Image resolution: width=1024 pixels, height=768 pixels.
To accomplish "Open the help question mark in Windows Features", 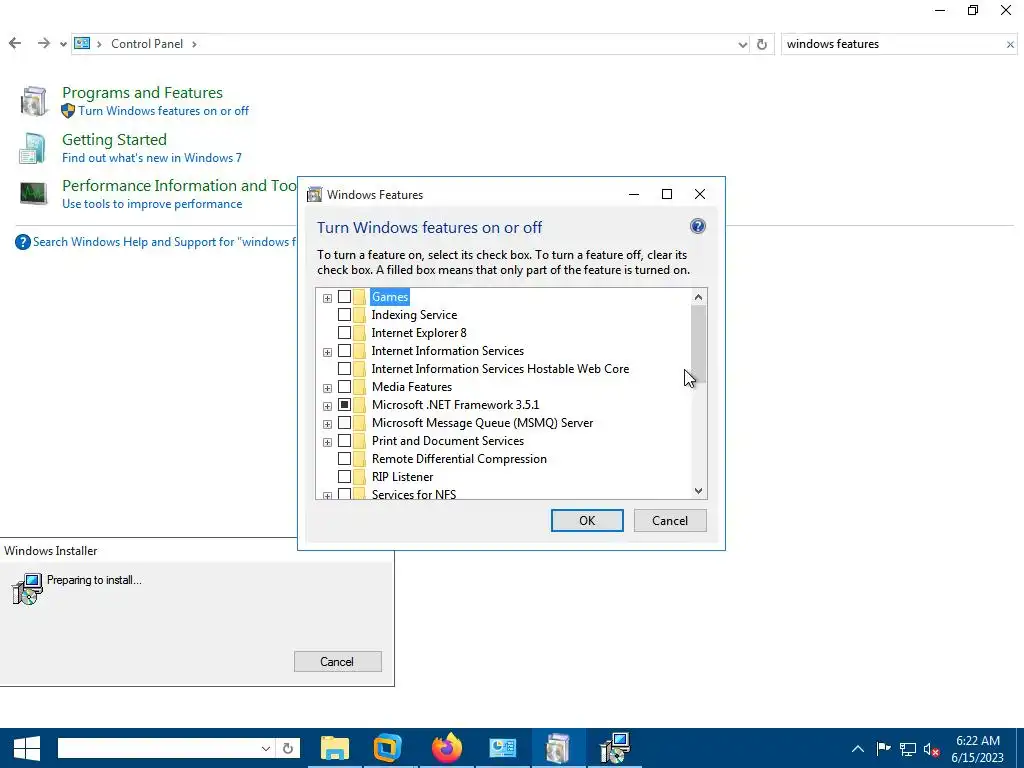I will pos(697,227).
